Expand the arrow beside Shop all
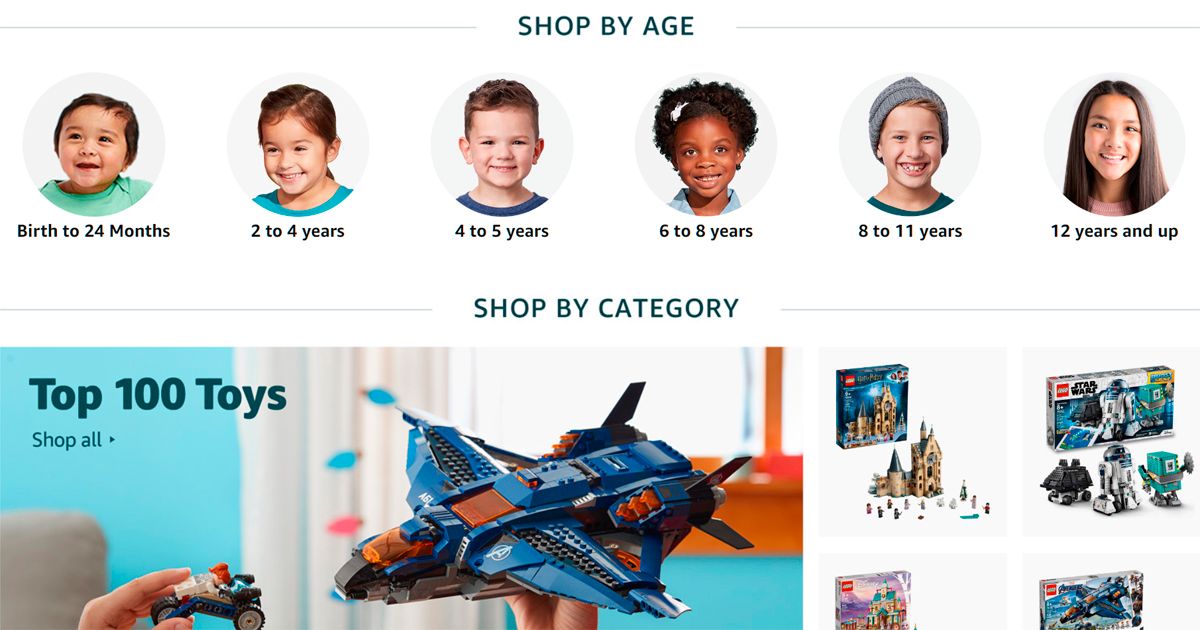1200x630 pixels. [112, 440]
